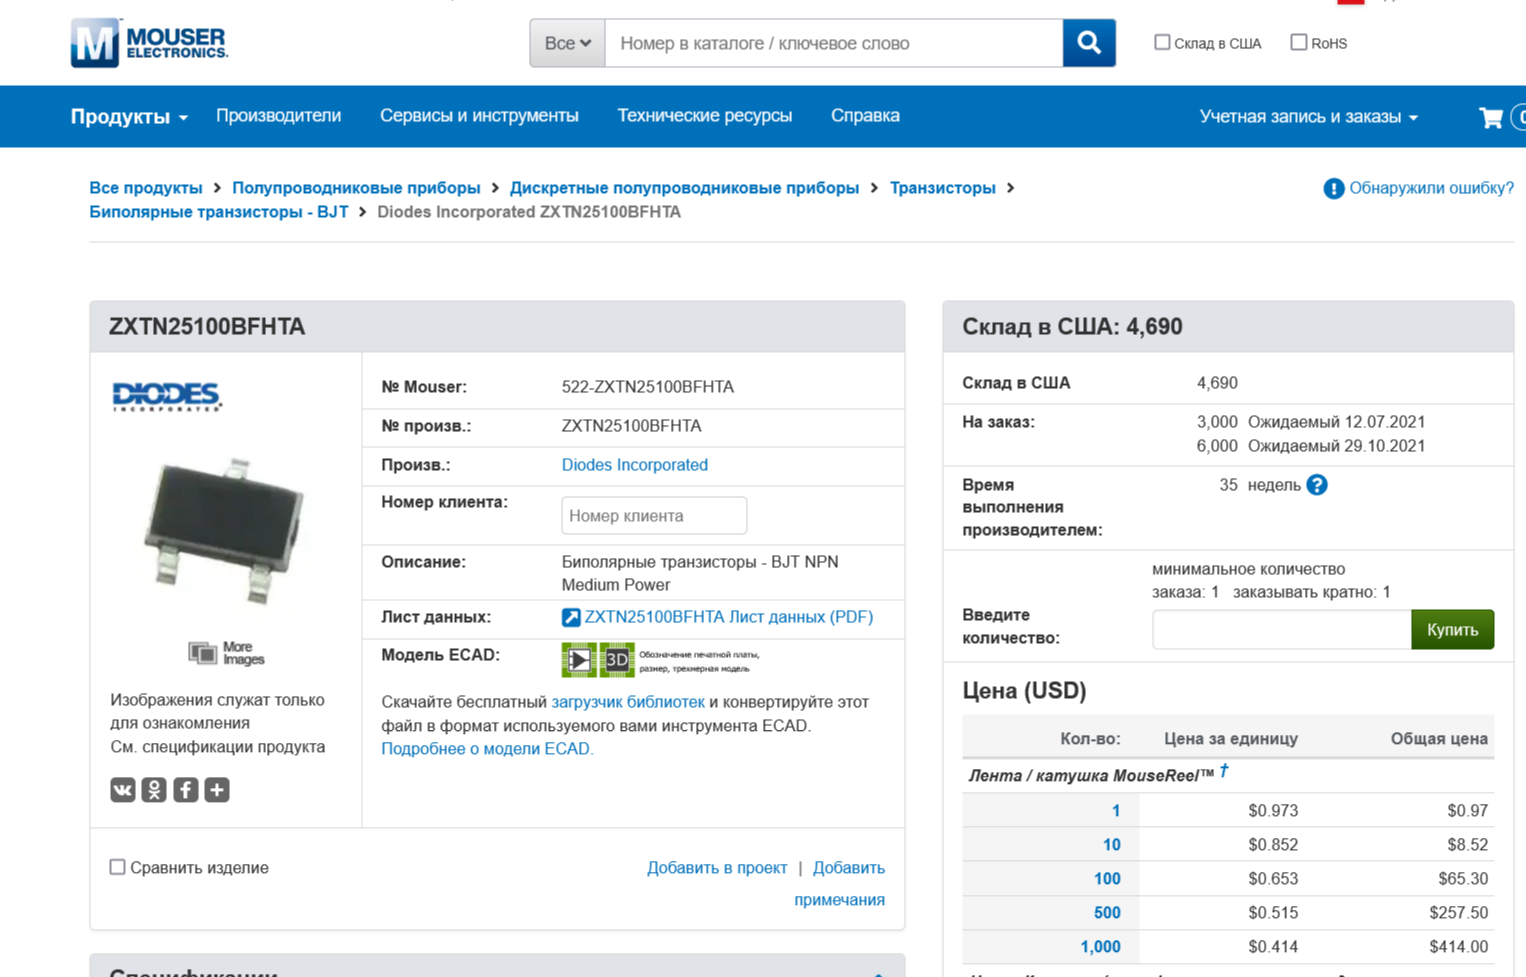Expand Учетная запись и заказы dropdown
The height and width of the screenshot is (977, 1526).
click(x=1308, y=117)
